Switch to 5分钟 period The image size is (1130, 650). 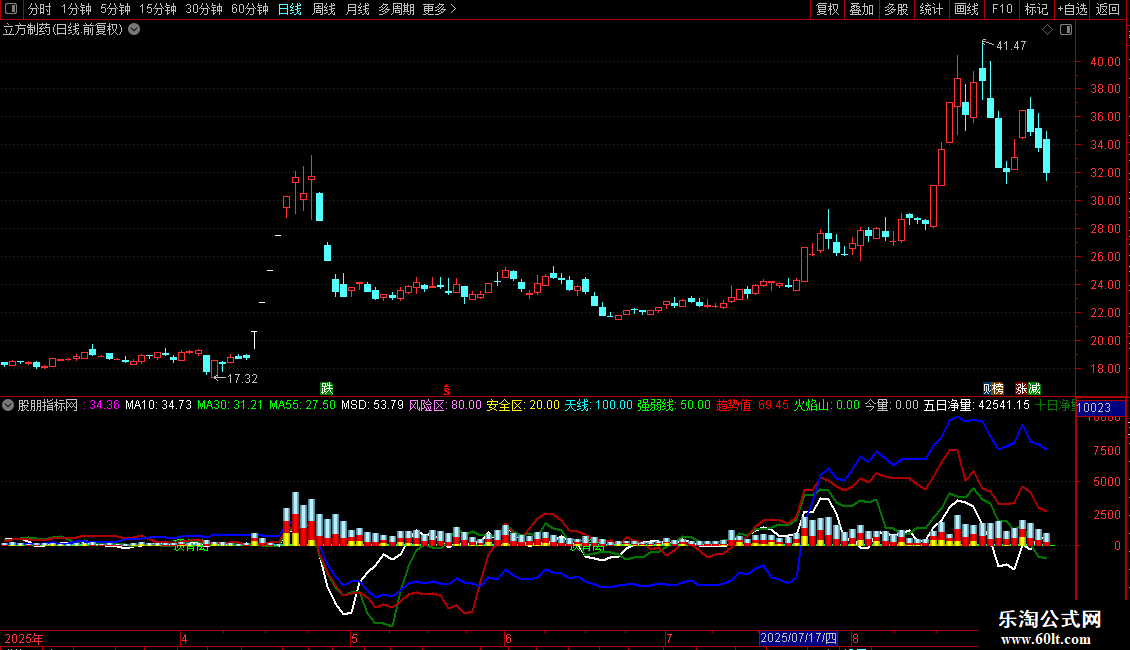point(115,9)
